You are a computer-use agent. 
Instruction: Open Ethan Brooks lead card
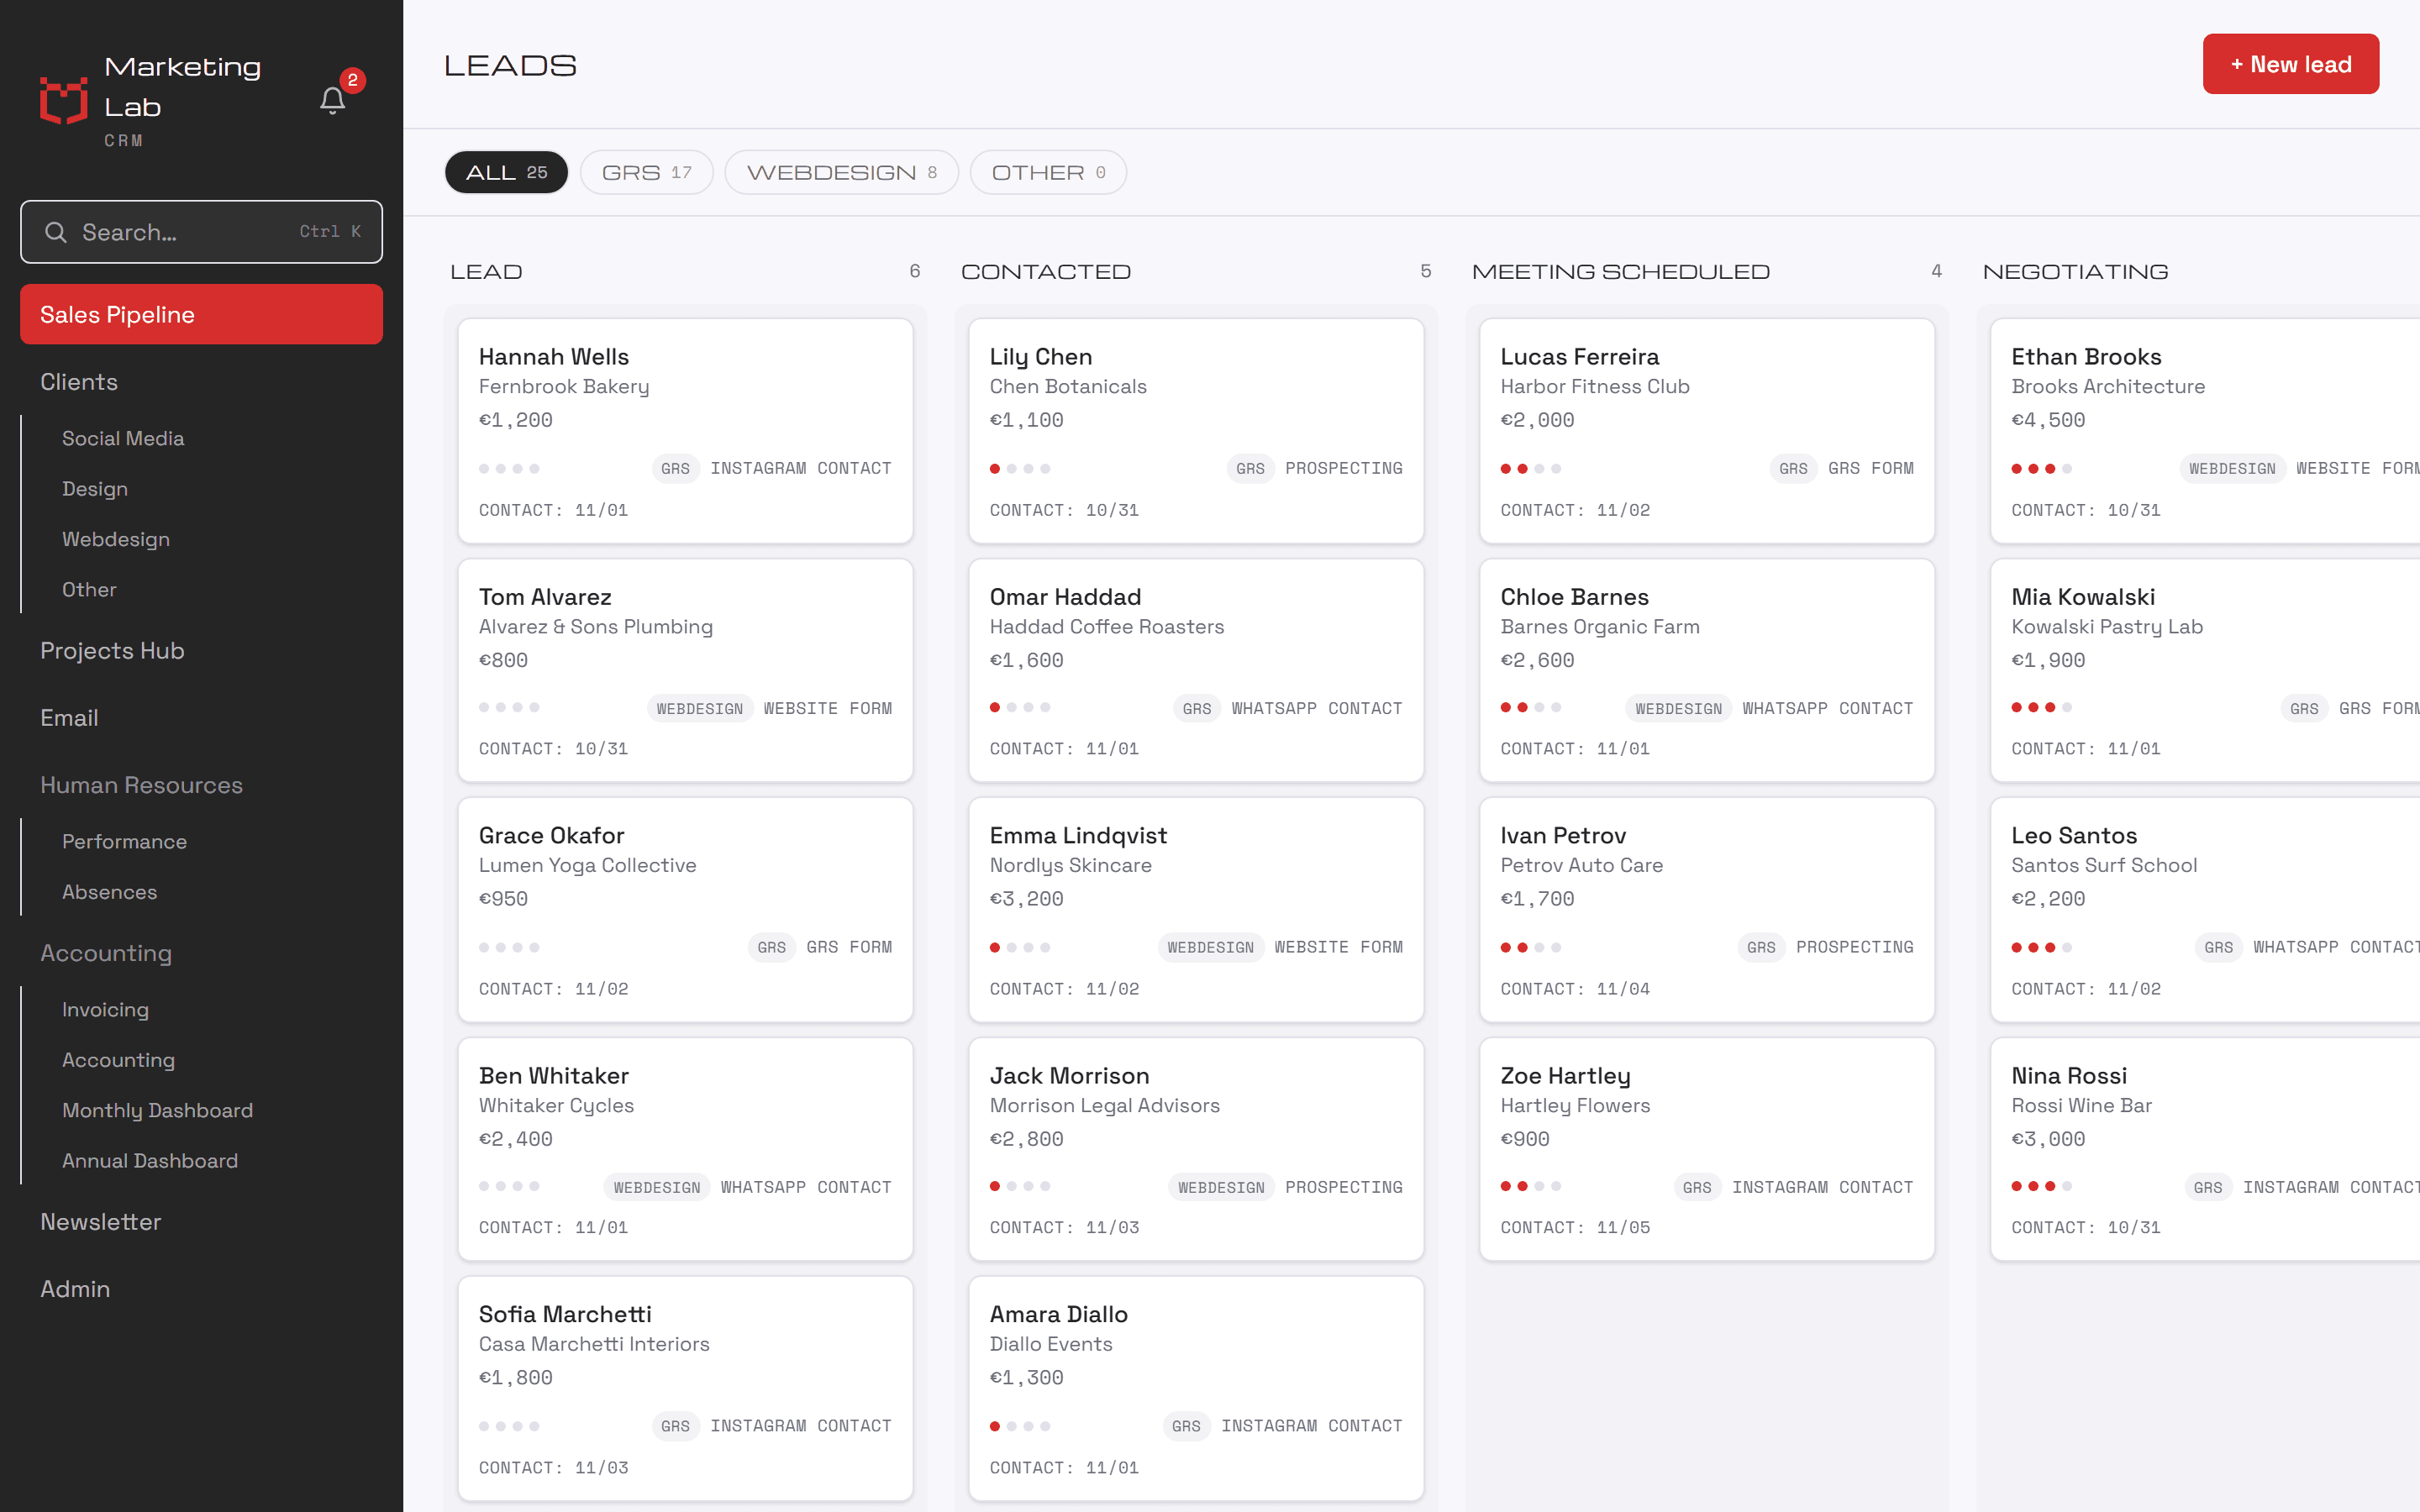[2205, 431]
